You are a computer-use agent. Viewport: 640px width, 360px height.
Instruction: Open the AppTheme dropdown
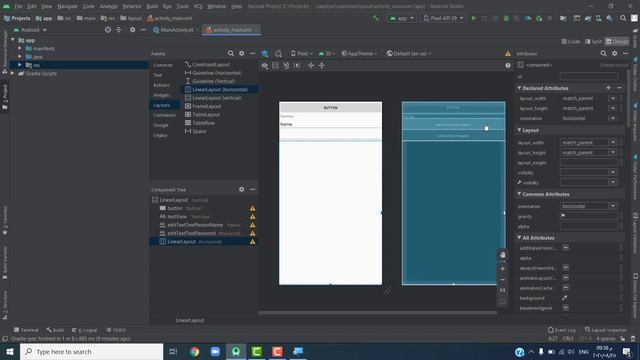(x=359, y=53)
